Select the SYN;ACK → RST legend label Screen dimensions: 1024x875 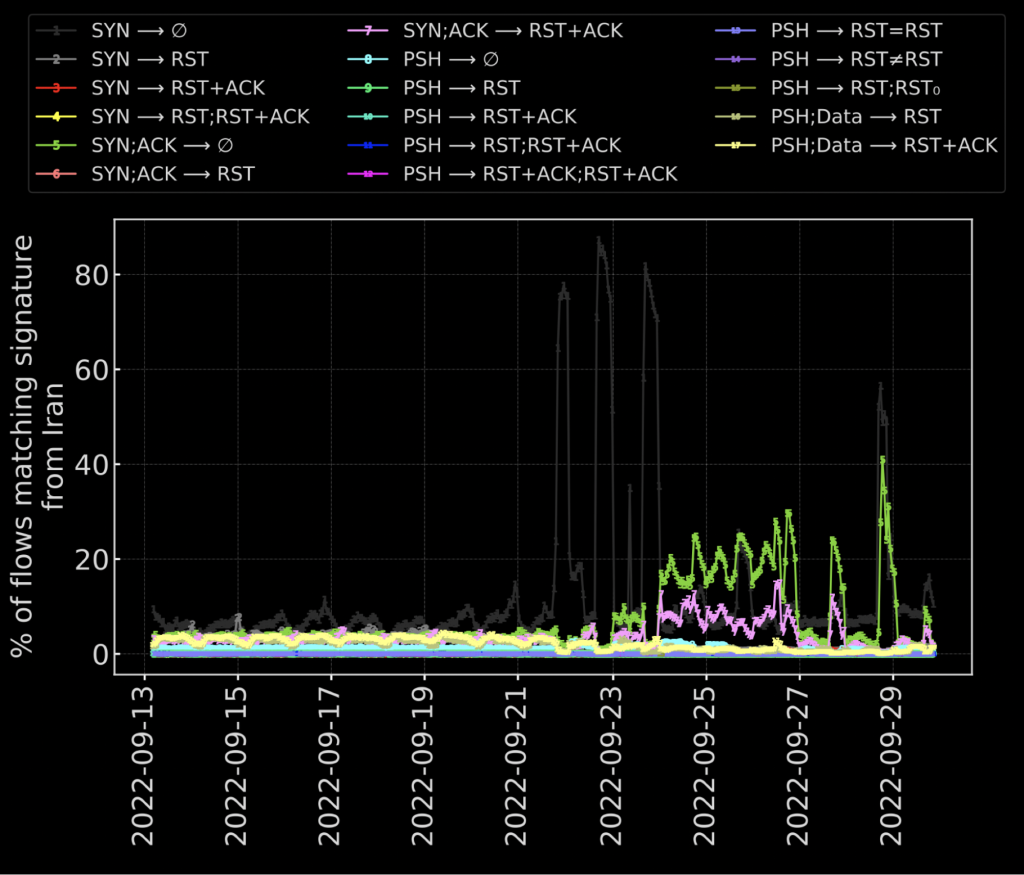tap(173, 174)
